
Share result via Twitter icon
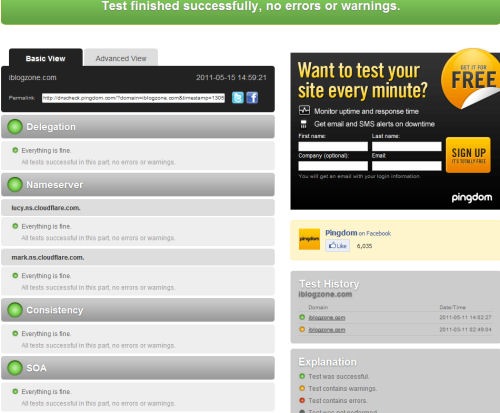[x=238, y=98]
